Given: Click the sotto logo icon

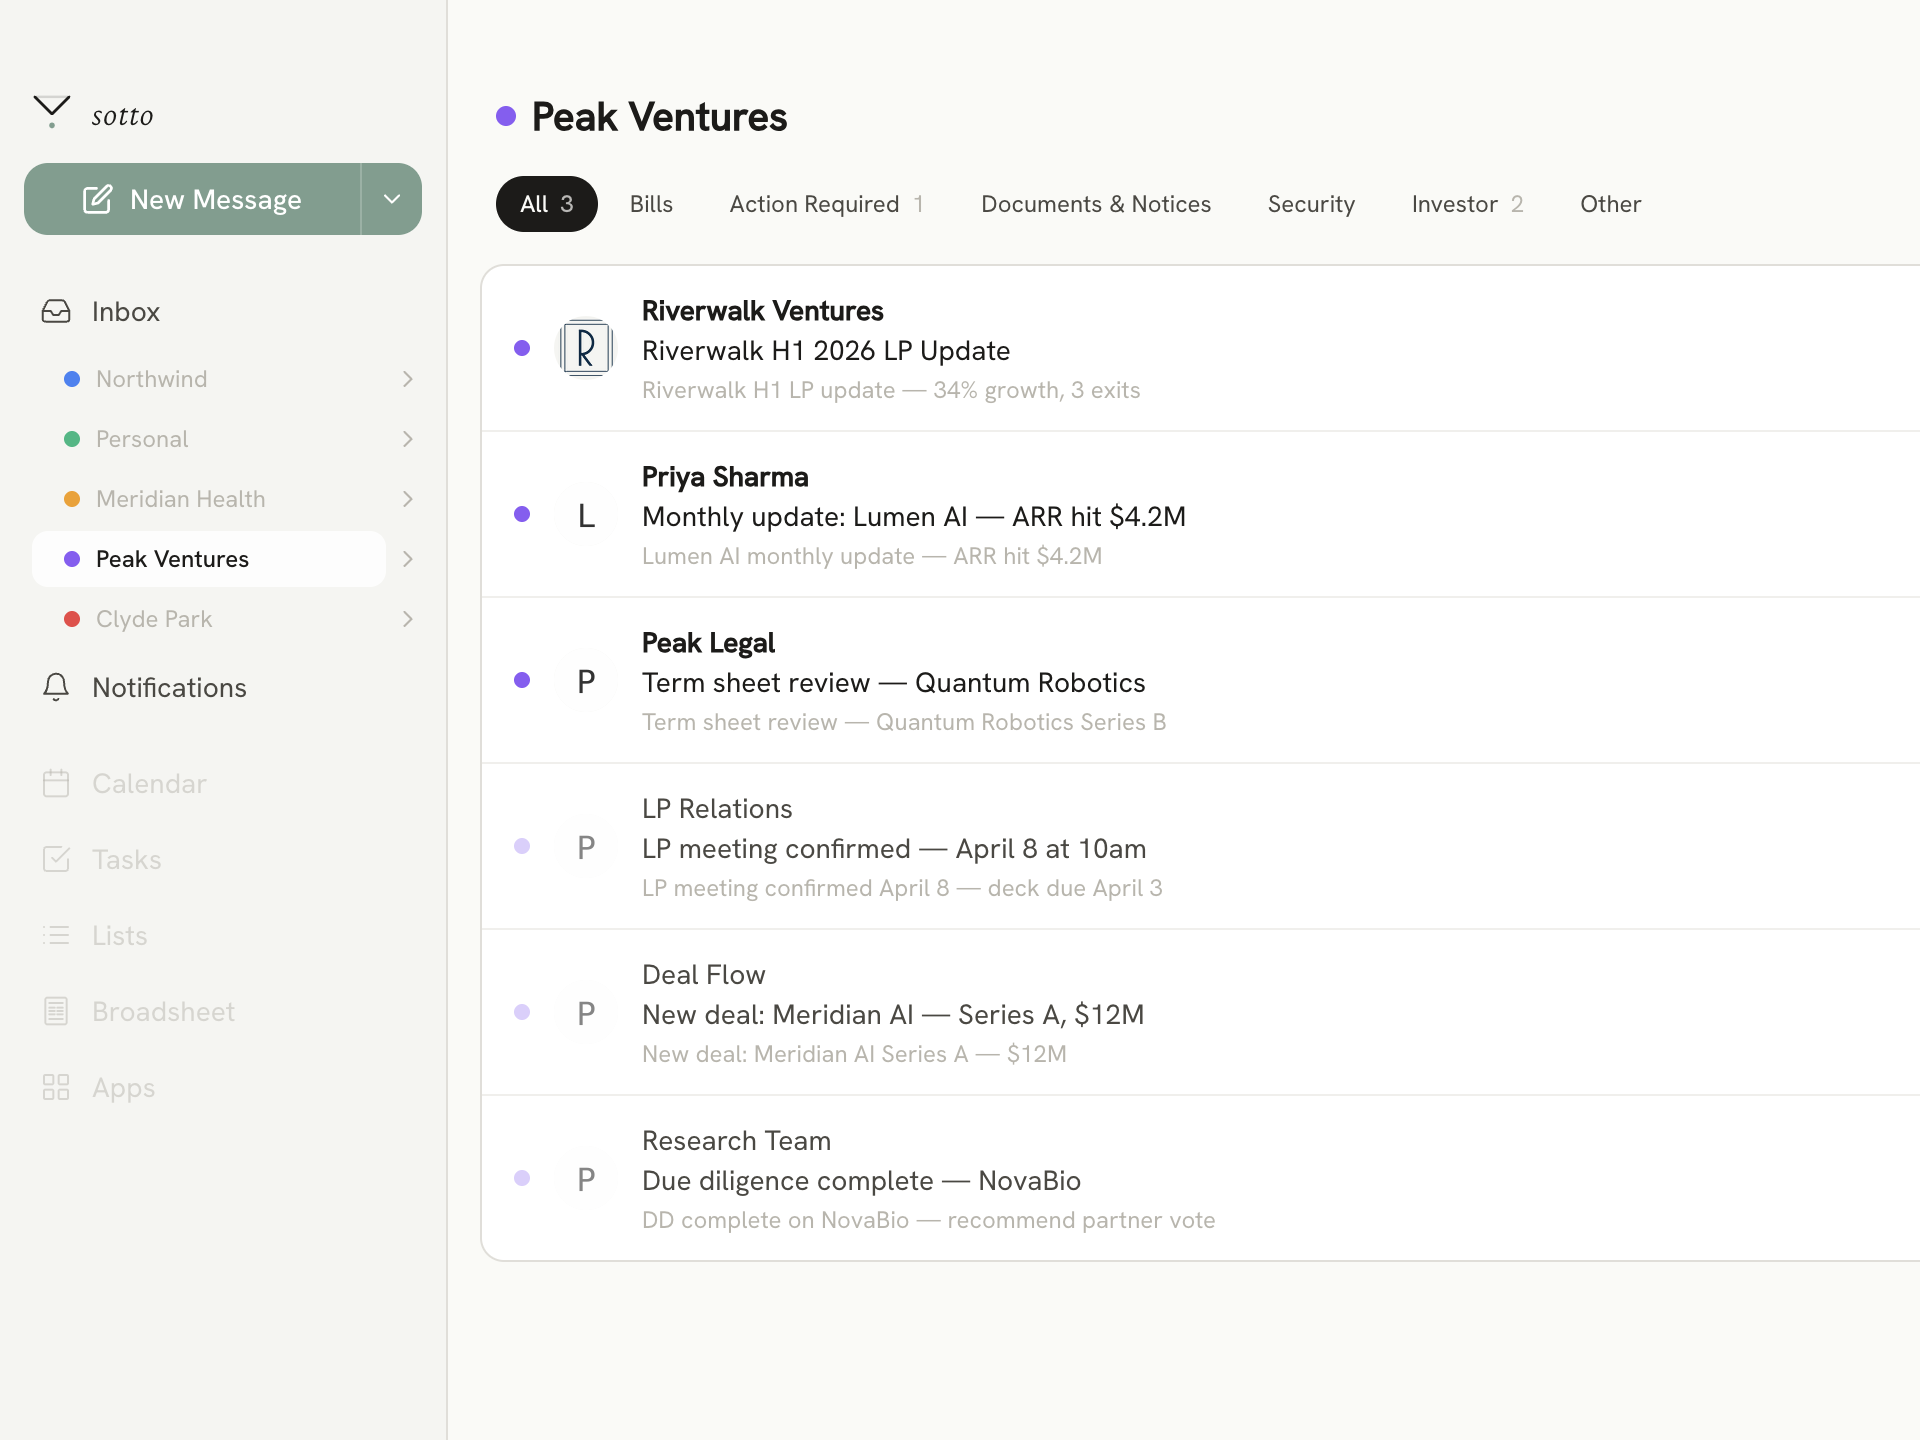Looking at the screenshot, I should tap(52, 111).
